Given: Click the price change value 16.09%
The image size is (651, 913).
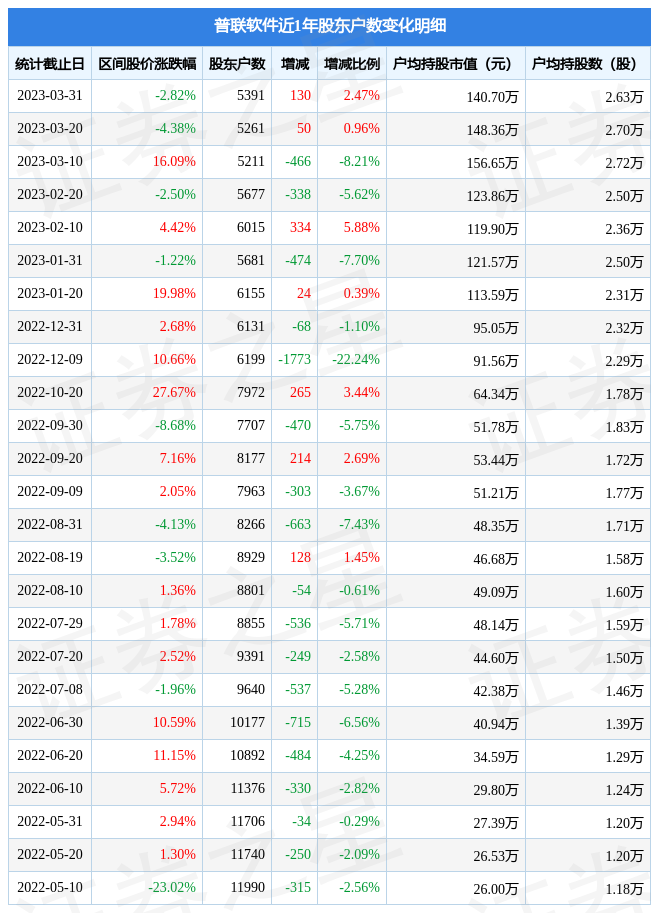Looking at the screenshot, I should click(x=174, y=161).
